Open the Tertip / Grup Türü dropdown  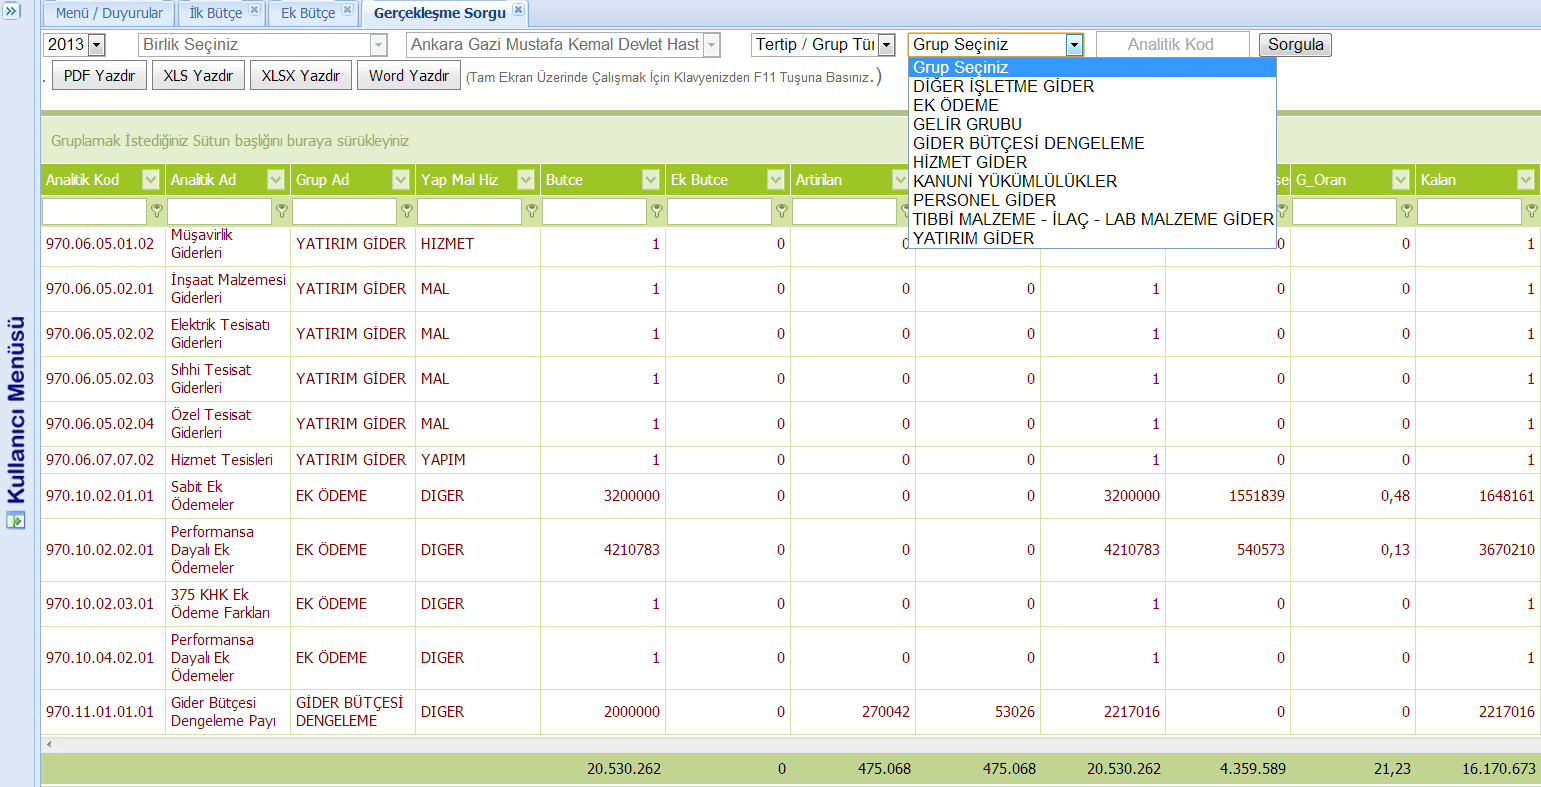[886, 45]
